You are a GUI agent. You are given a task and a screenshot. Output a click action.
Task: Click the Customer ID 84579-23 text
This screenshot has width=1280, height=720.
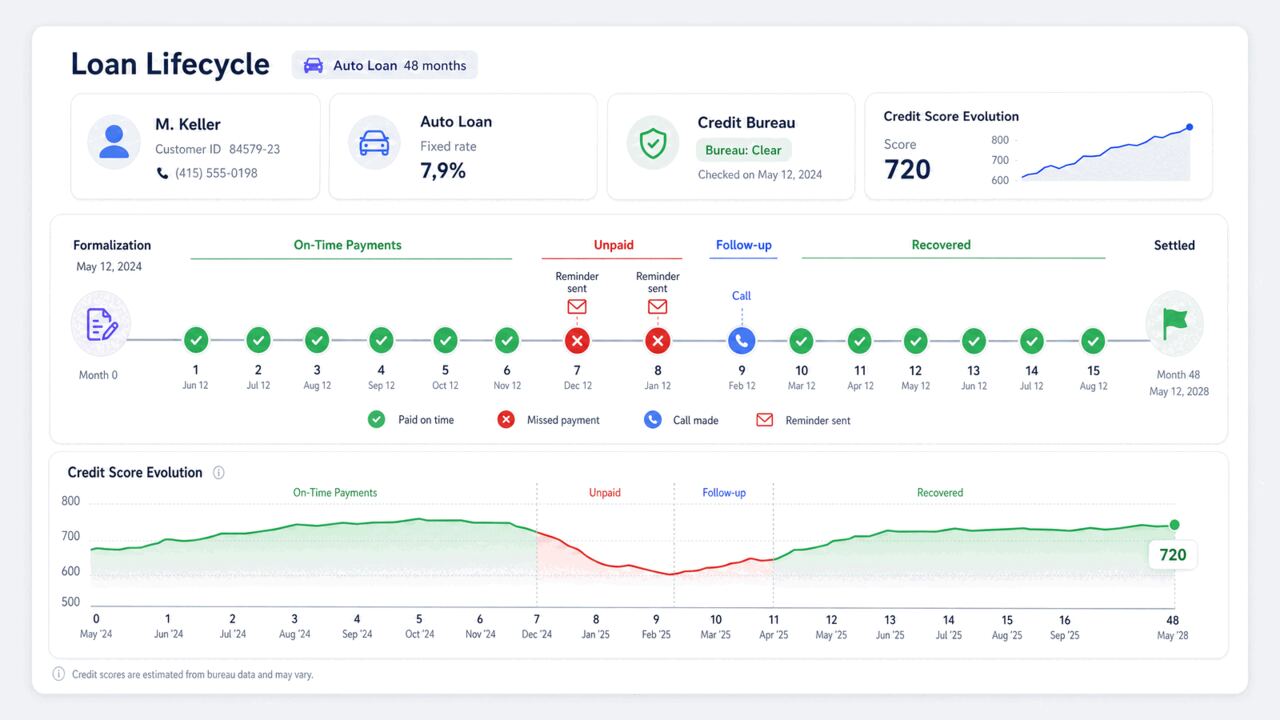tap(217, 149)
